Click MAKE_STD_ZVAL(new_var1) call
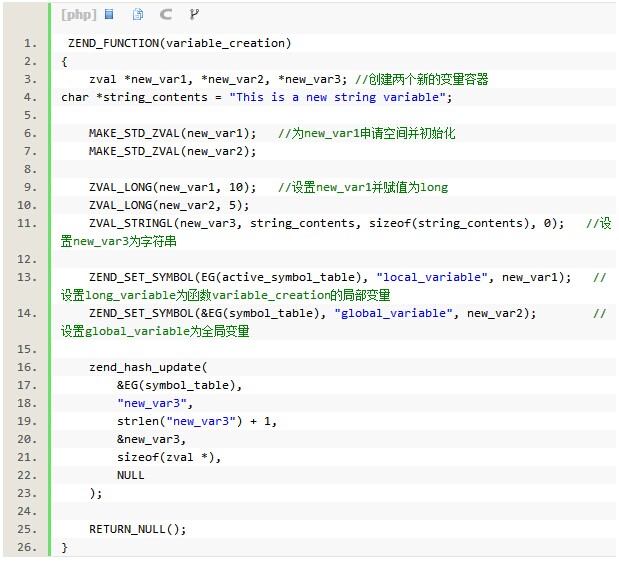Viewport: 619px width, 564px height. [x=172, y=133]
